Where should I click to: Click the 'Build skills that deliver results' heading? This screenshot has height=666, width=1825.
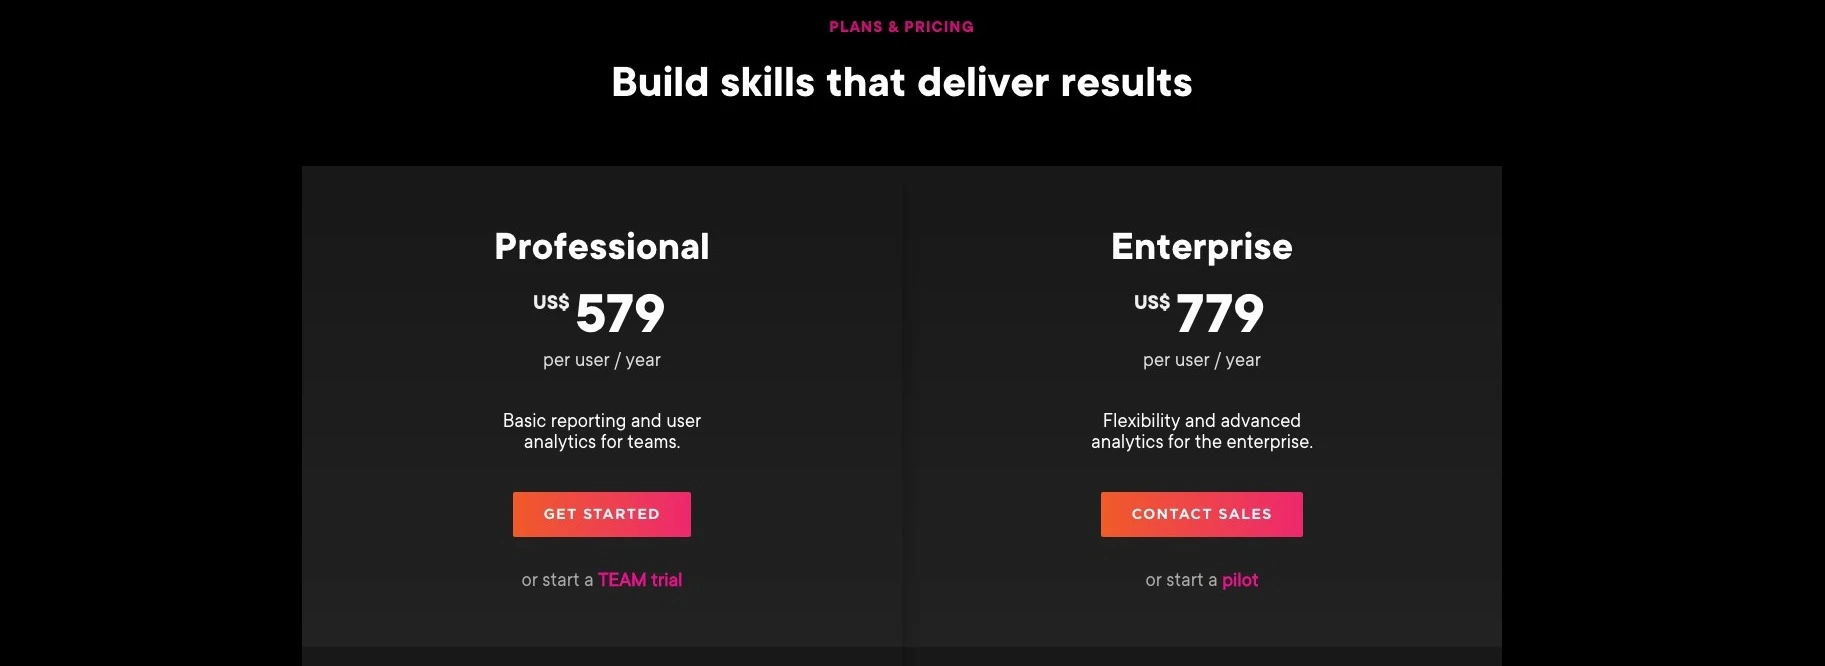click(902, 82)
